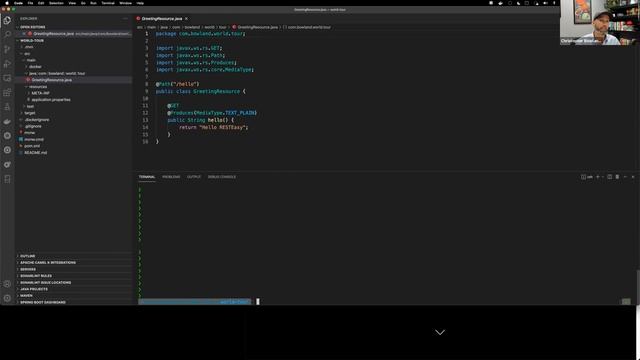Click the com.bowland.world.tour breadcrumb symbol
The height and width of the screenshot is (360, 640).
tap(309, 27)
